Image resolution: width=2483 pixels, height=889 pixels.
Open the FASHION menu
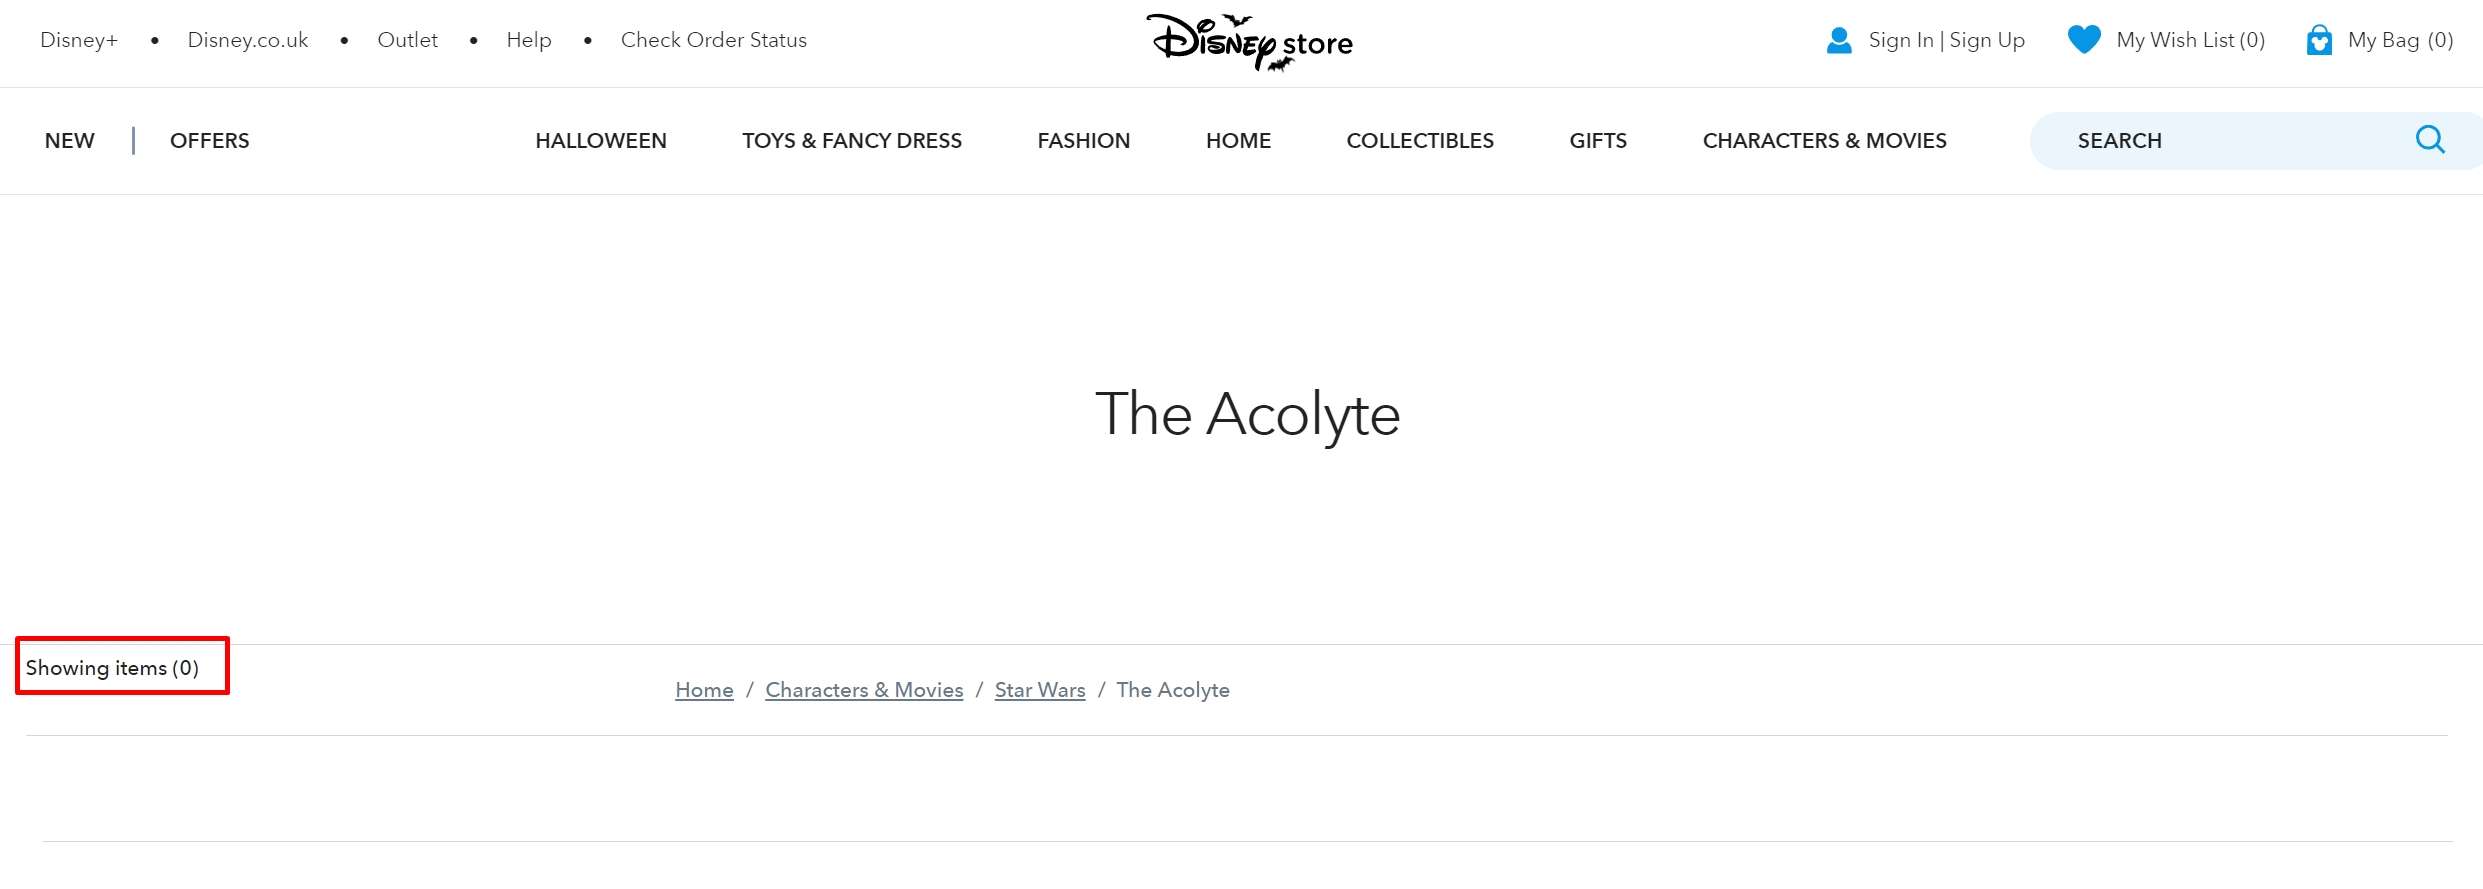[x=1084, y=141]
